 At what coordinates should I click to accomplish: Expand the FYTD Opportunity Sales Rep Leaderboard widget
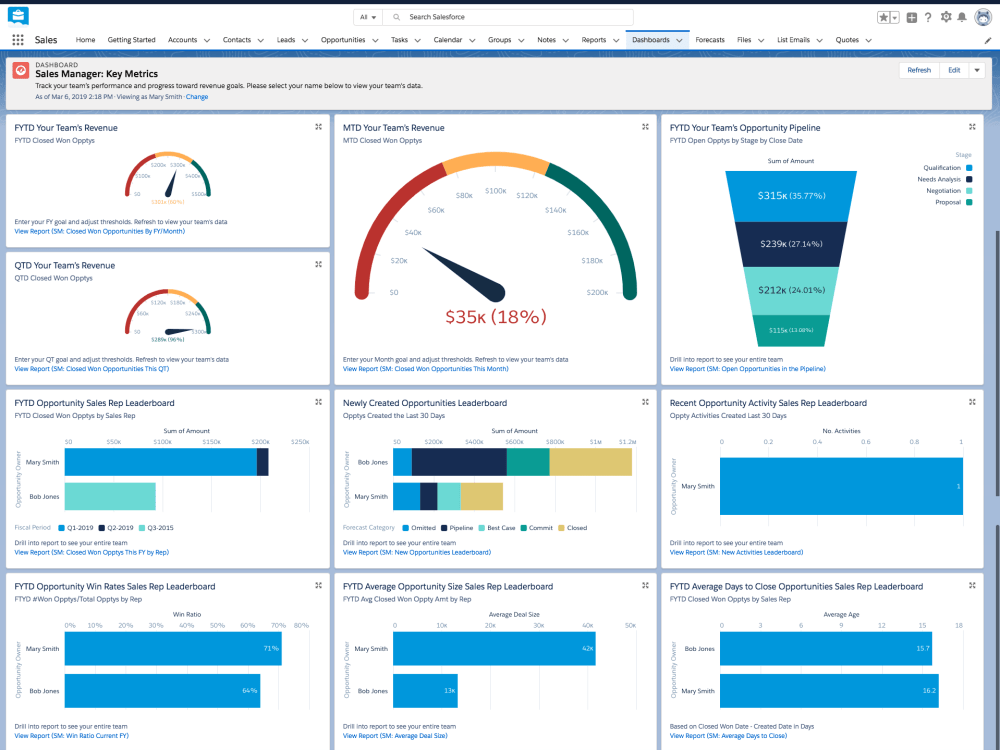point(318,402)
